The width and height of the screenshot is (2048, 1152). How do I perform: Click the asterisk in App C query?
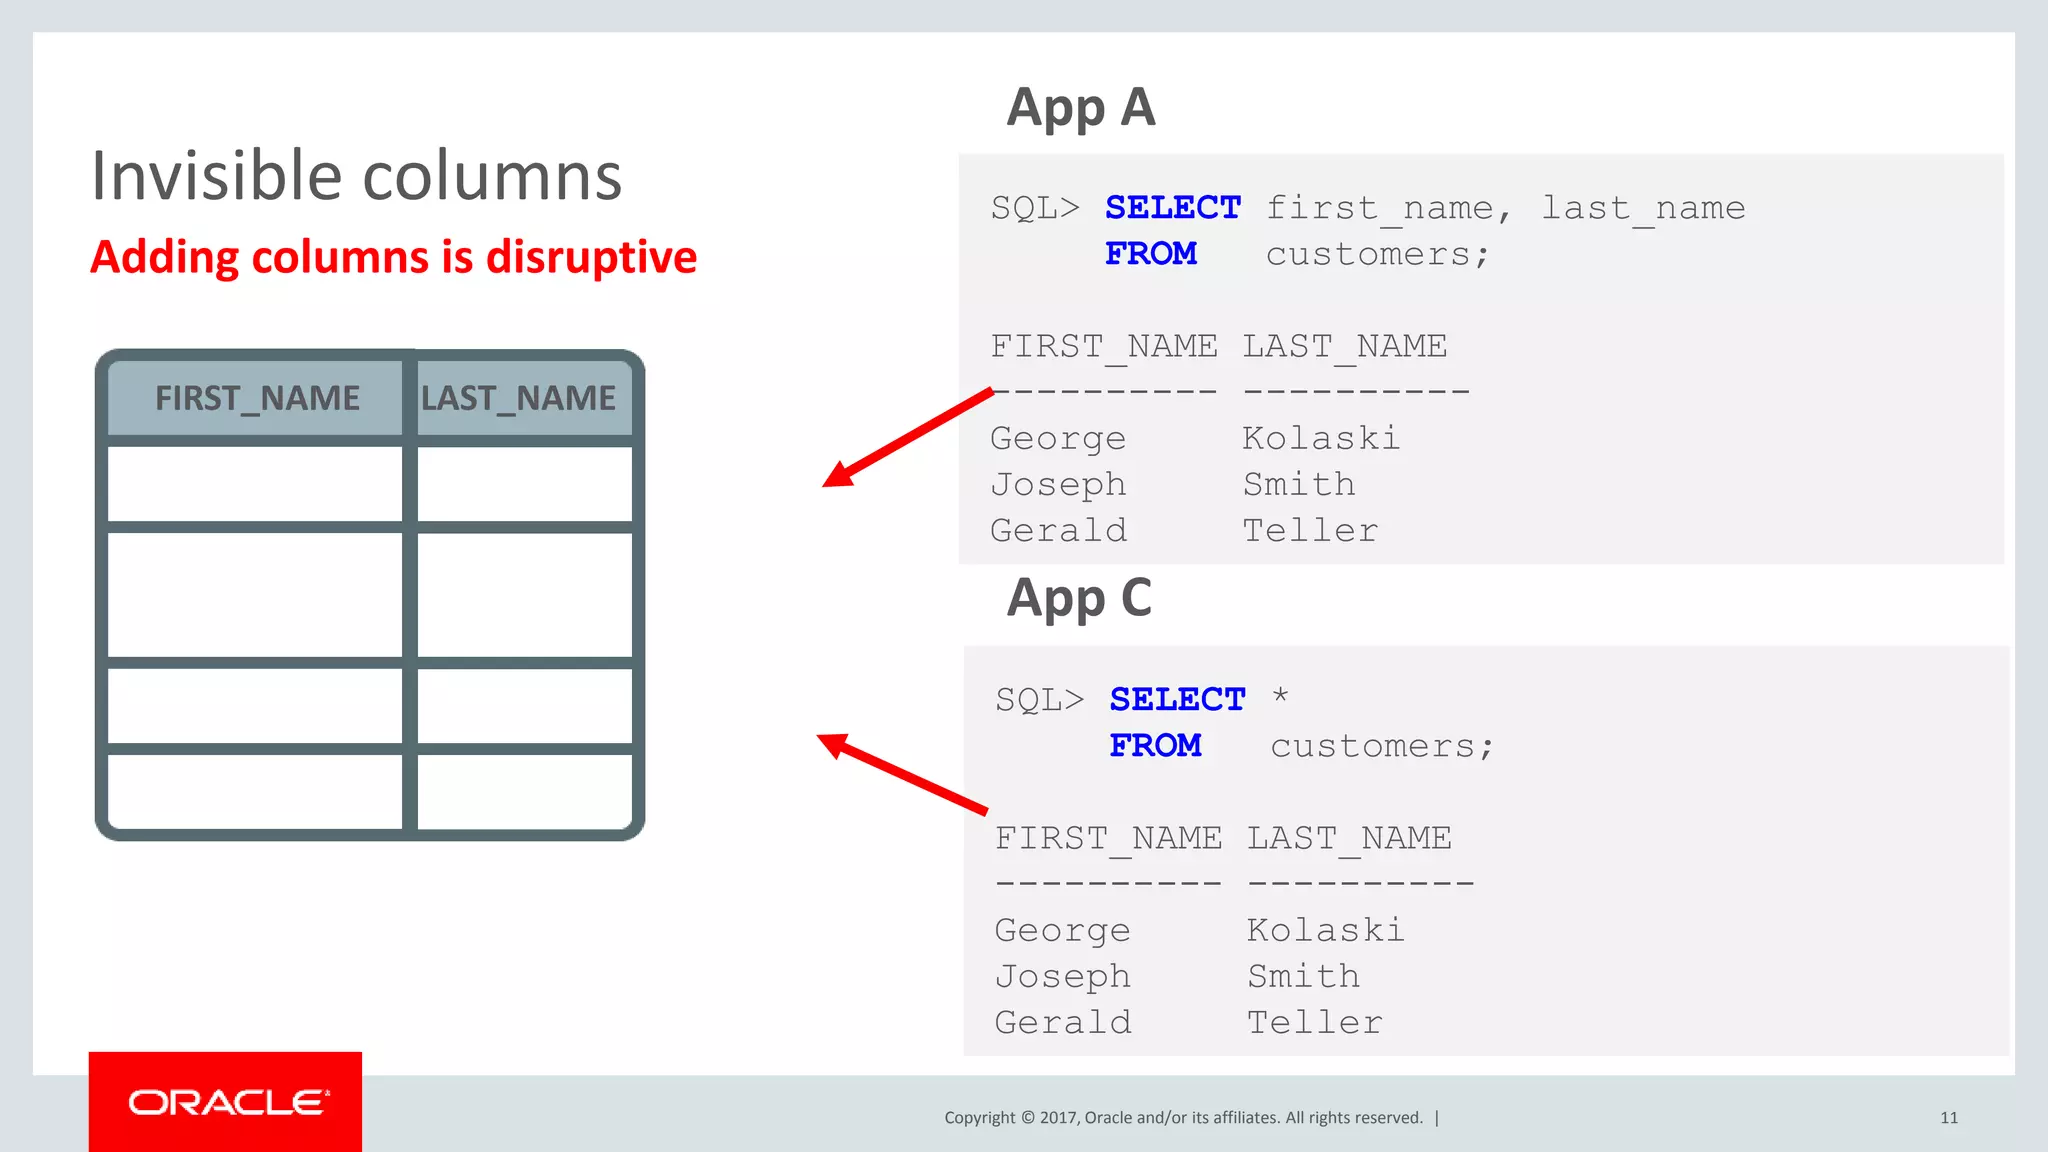click(x=1280, y=695)
